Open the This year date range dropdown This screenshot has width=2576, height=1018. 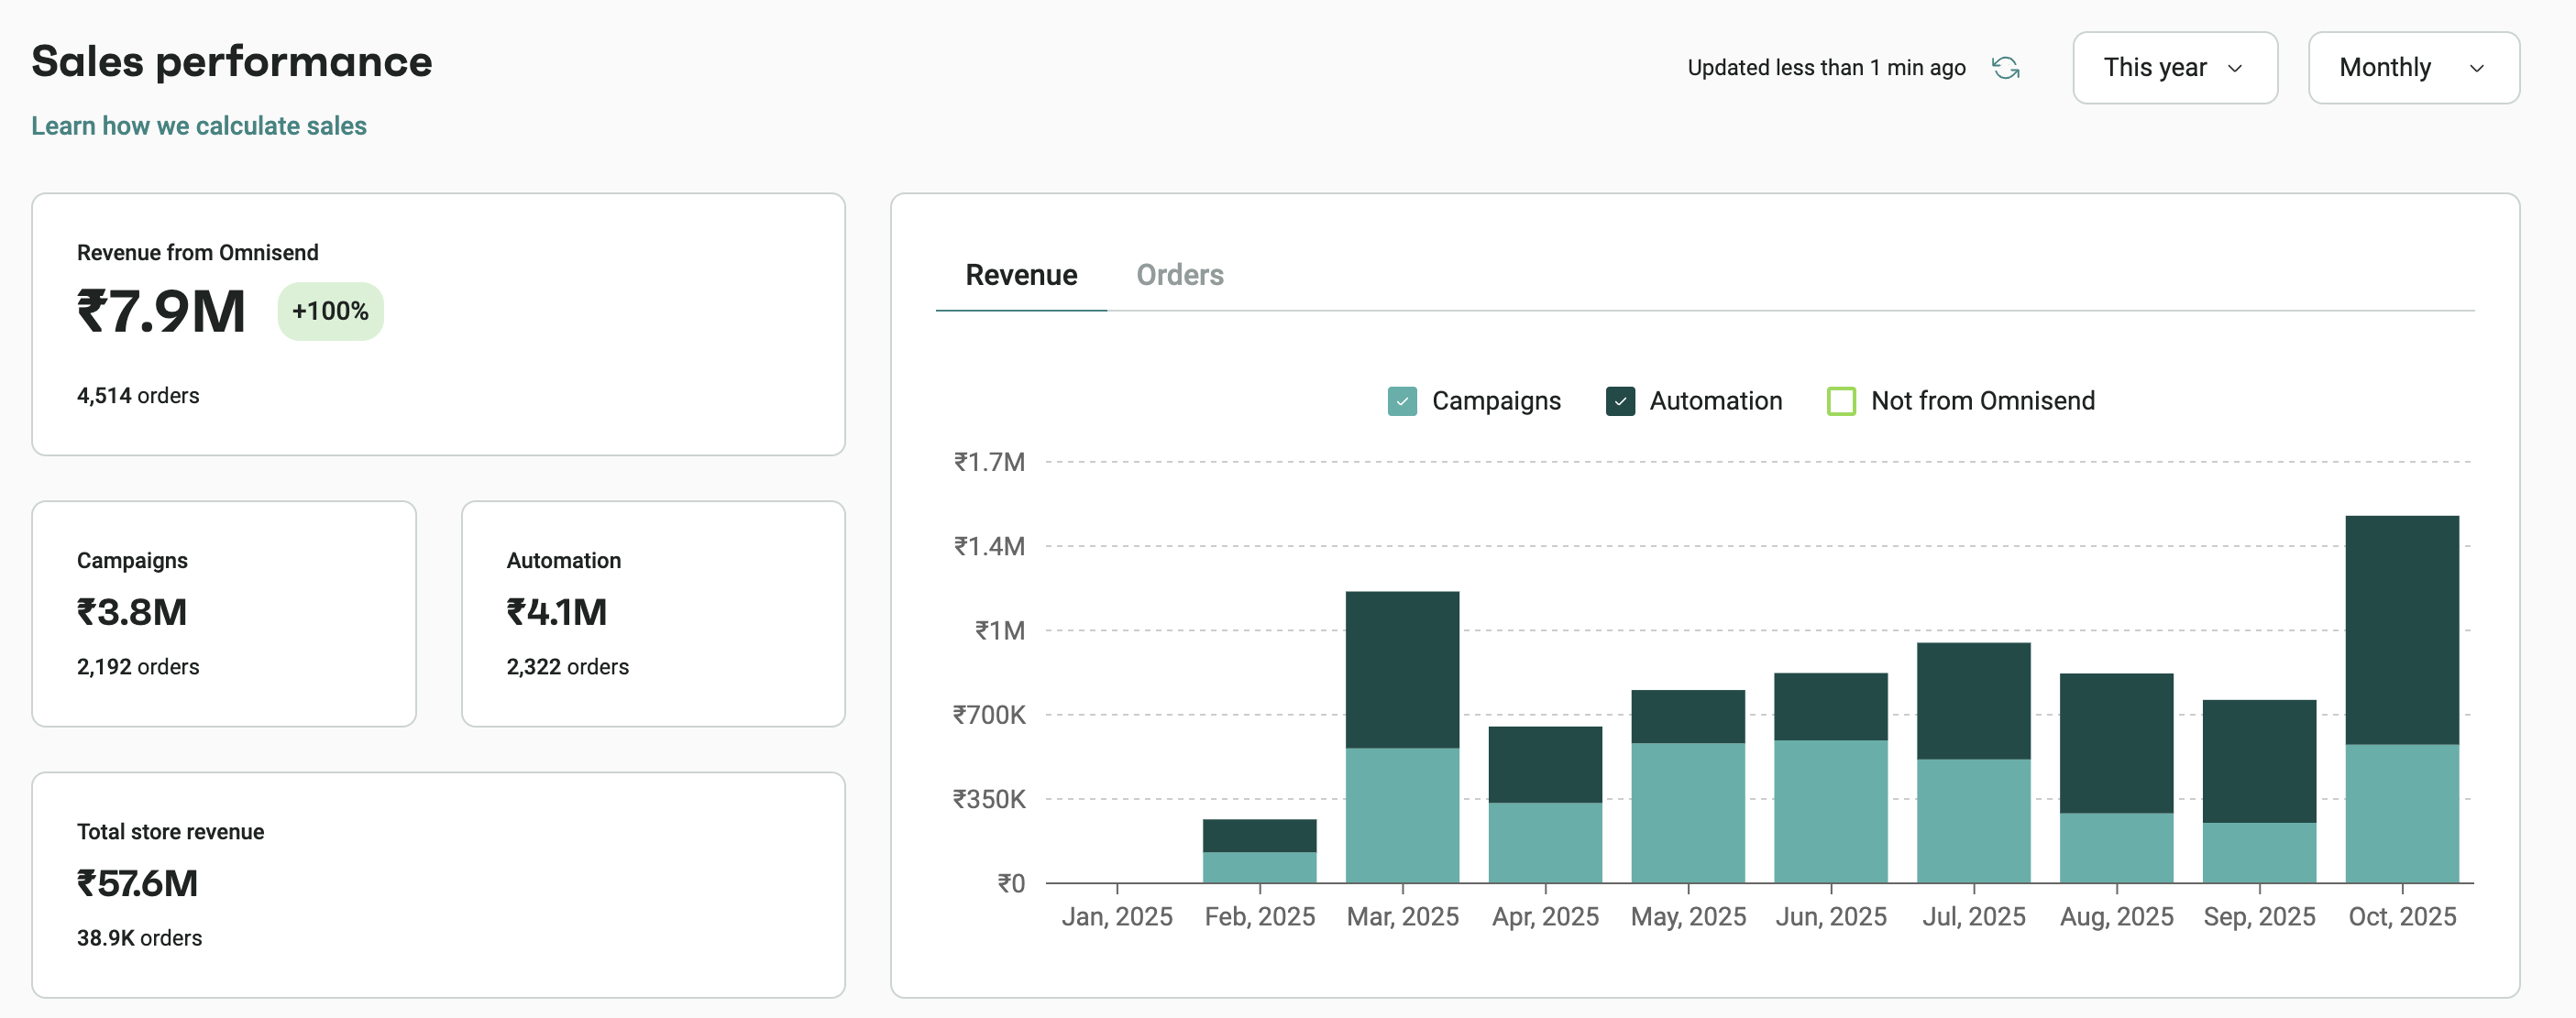(x=2175, y=68)
